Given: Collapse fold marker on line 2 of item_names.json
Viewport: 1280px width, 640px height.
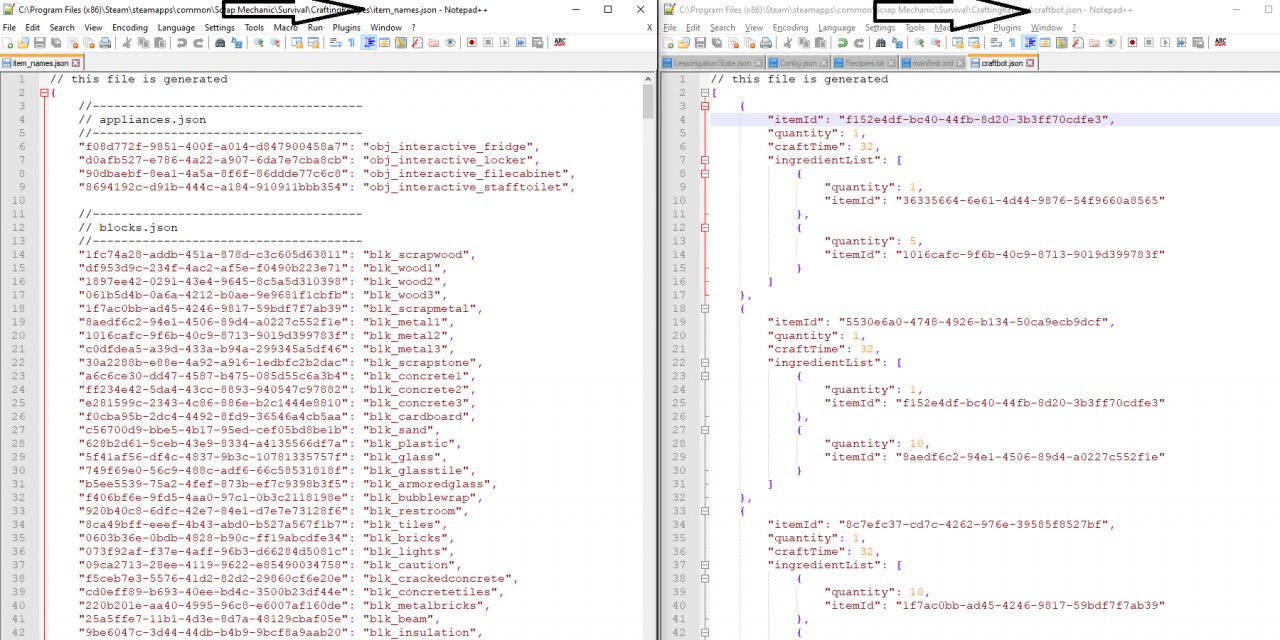Looking at the screenshot, I should pyautogui.click(x=44, y=93).
